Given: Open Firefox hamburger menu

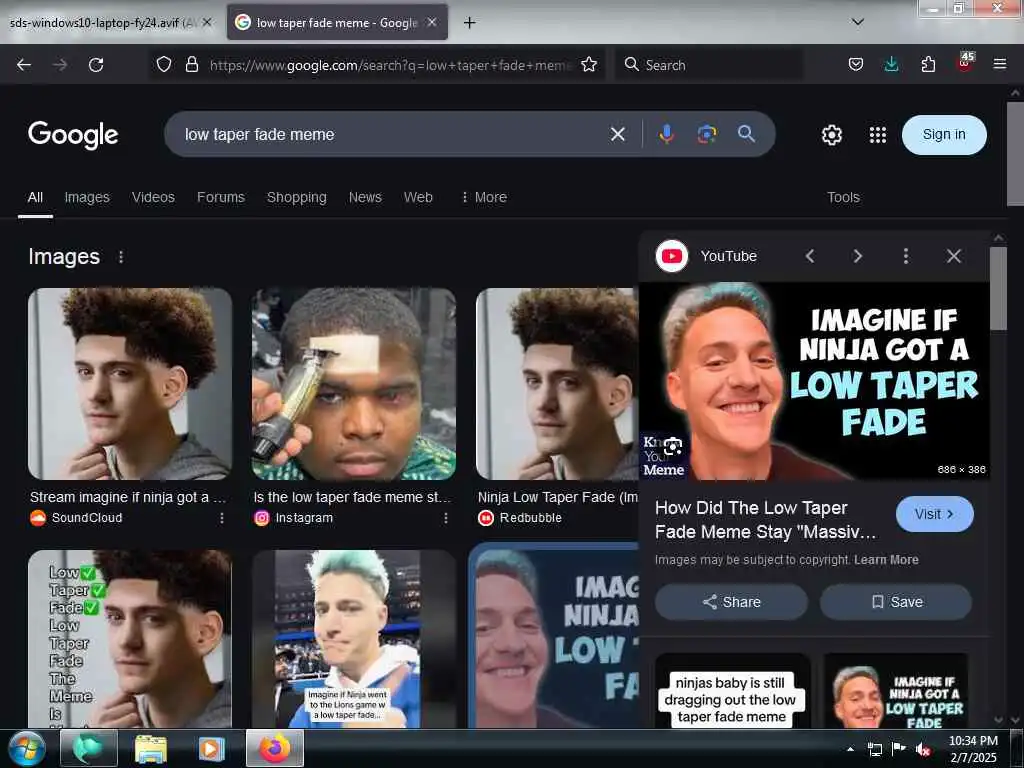Looking at the screenshot, I should (x=1000, y=64).
